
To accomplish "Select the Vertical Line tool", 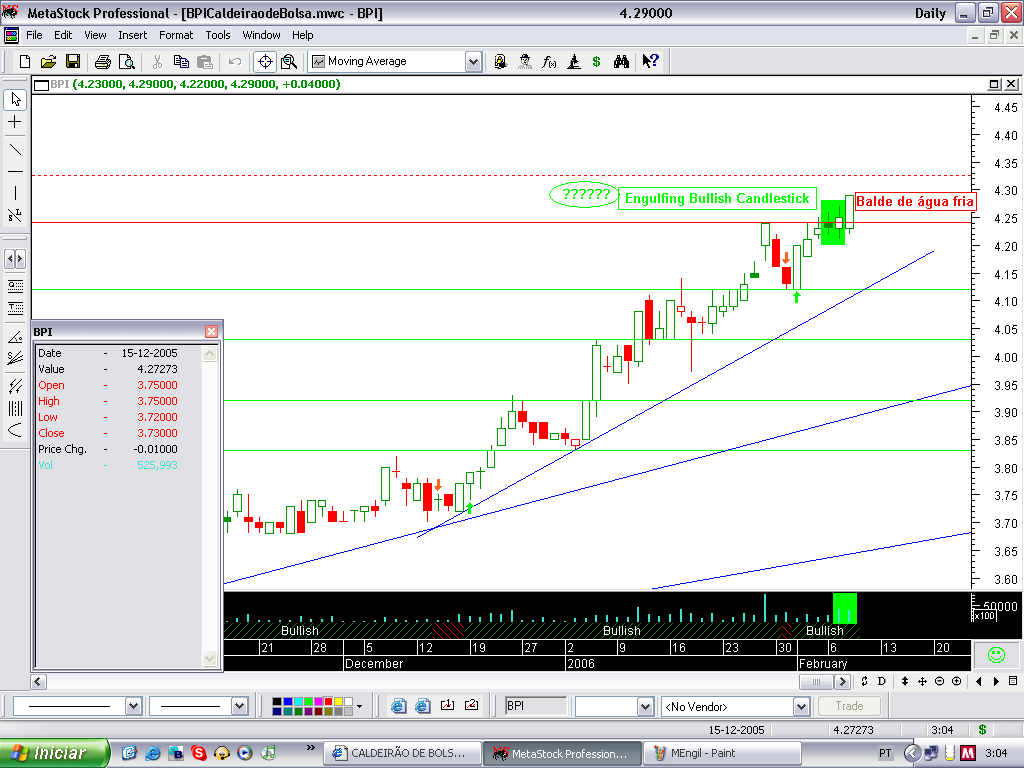I will [x=15, y=193].
